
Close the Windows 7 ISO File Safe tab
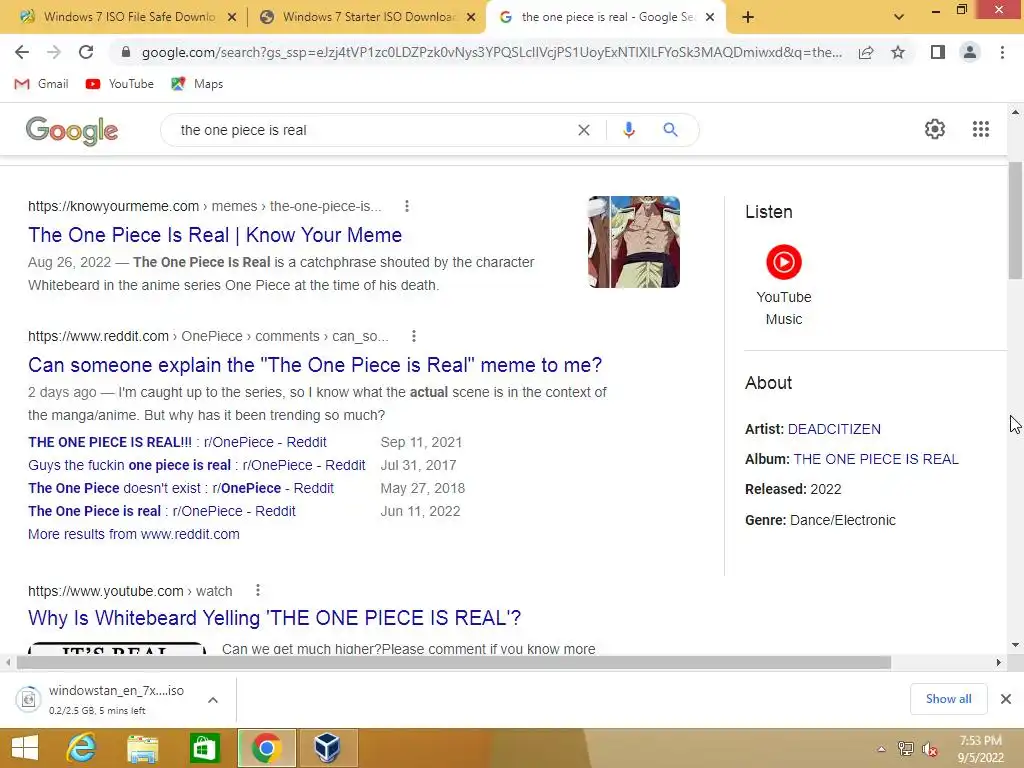(x=231, y=17)
